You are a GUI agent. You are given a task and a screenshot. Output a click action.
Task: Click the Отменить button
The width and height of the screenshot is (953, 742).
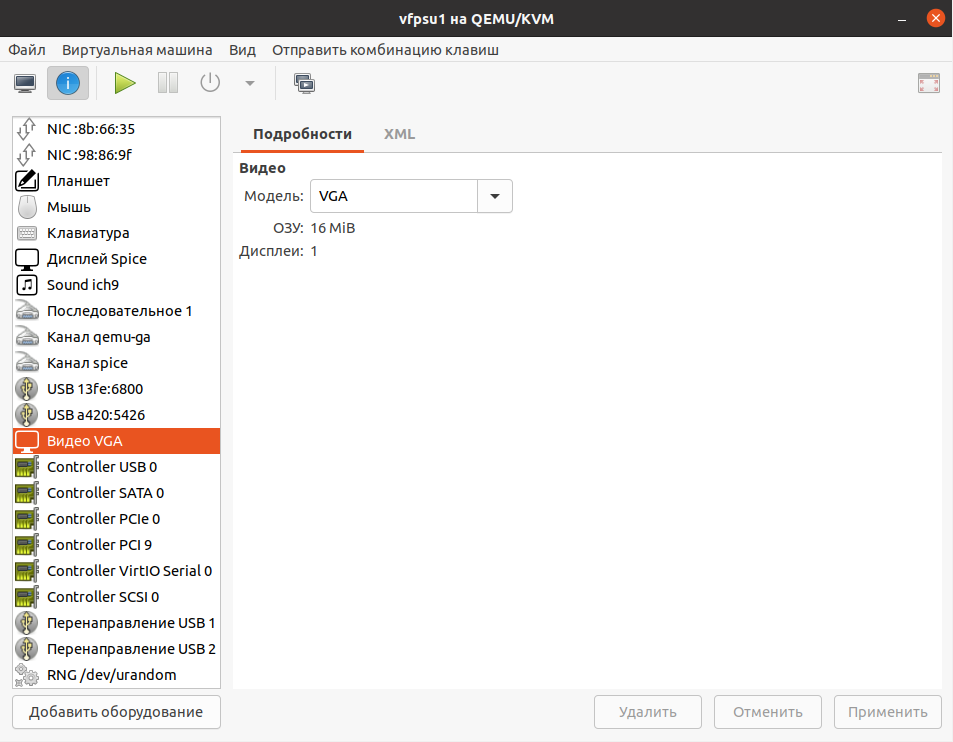(768, 712)
